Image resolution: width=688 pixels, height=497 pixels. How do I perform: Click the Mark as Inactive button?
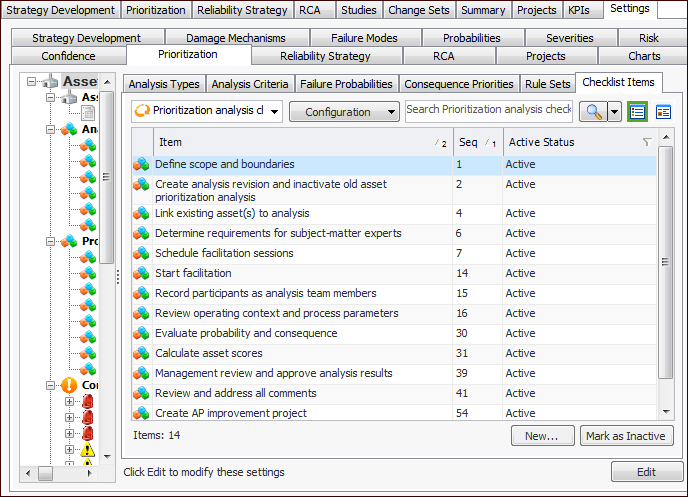tap(627, 436)
